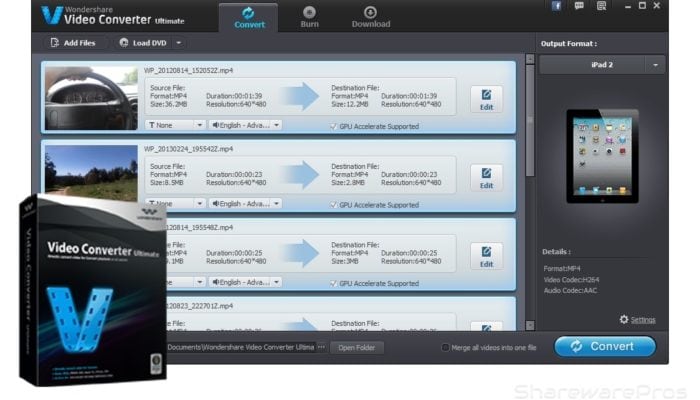Viewport: 700px width, 400px height.
Task: Click the WP_20120814_152052Z.mp4 filename
Action: (188, 71)
